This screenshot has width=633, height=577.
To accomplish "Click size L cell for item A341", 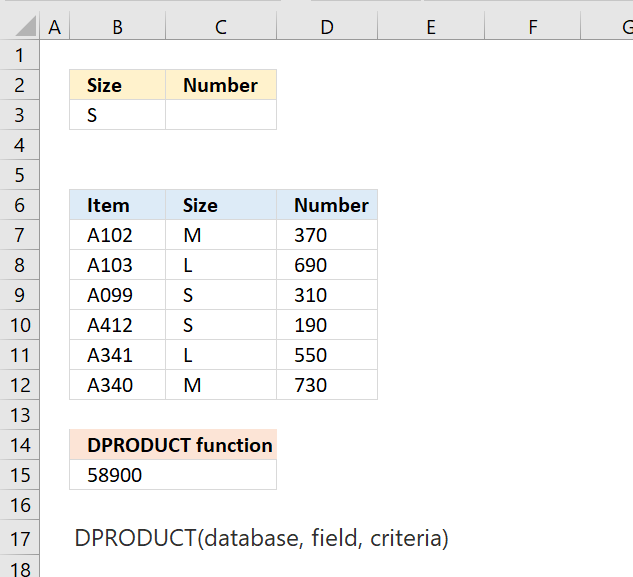I will click(x=221, y=355).
